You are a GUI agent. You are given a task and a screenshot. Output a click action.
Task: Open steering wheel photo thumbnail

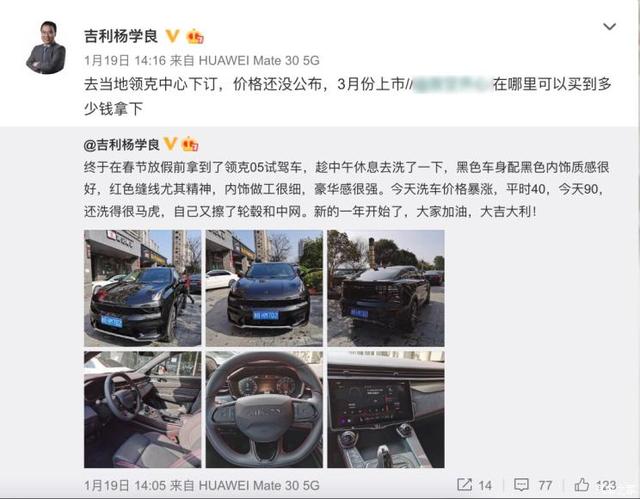click(264, 409)
